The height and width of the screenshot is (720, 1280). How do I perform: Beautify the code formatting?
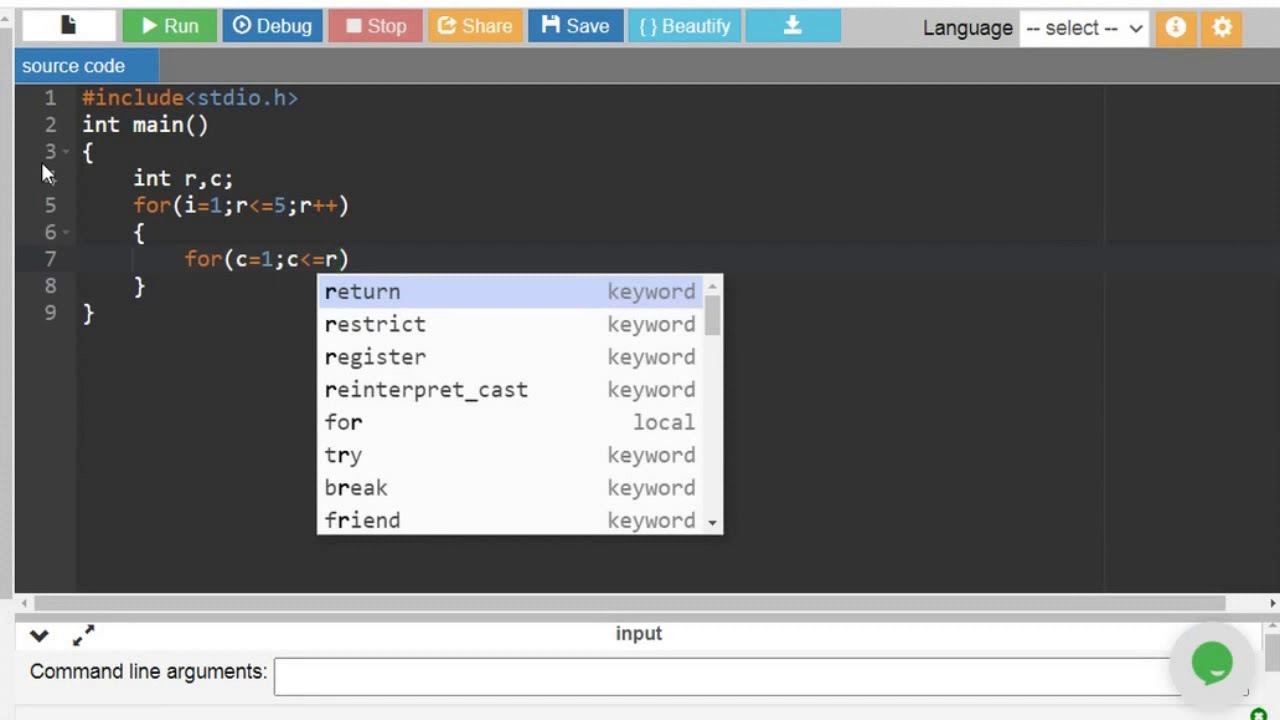tap(685, 26)
